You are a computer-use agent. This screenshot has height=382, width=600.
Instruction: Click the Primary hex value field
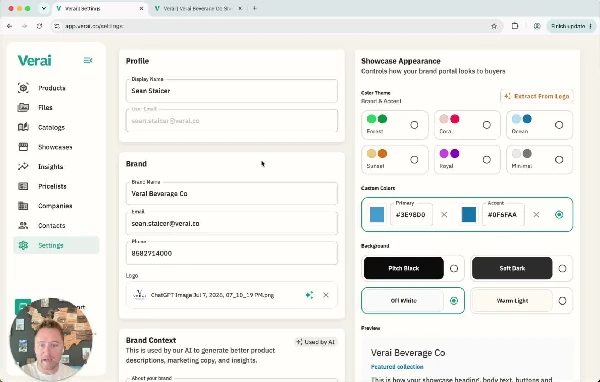point(411,215)
